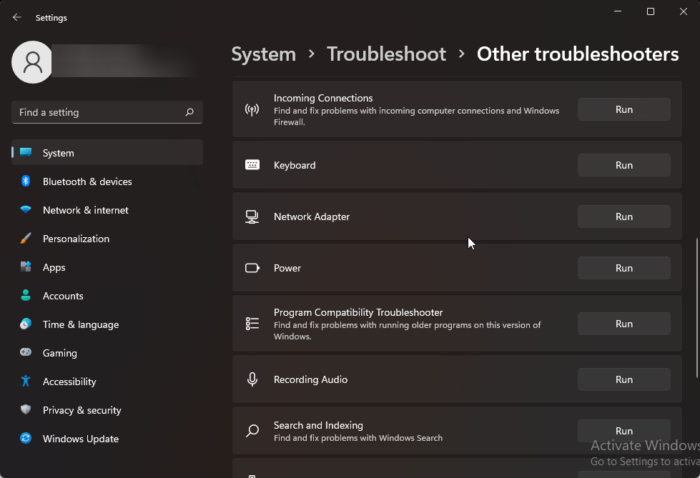
Task: Open Network & internet settings
Action: pos(85,210)
